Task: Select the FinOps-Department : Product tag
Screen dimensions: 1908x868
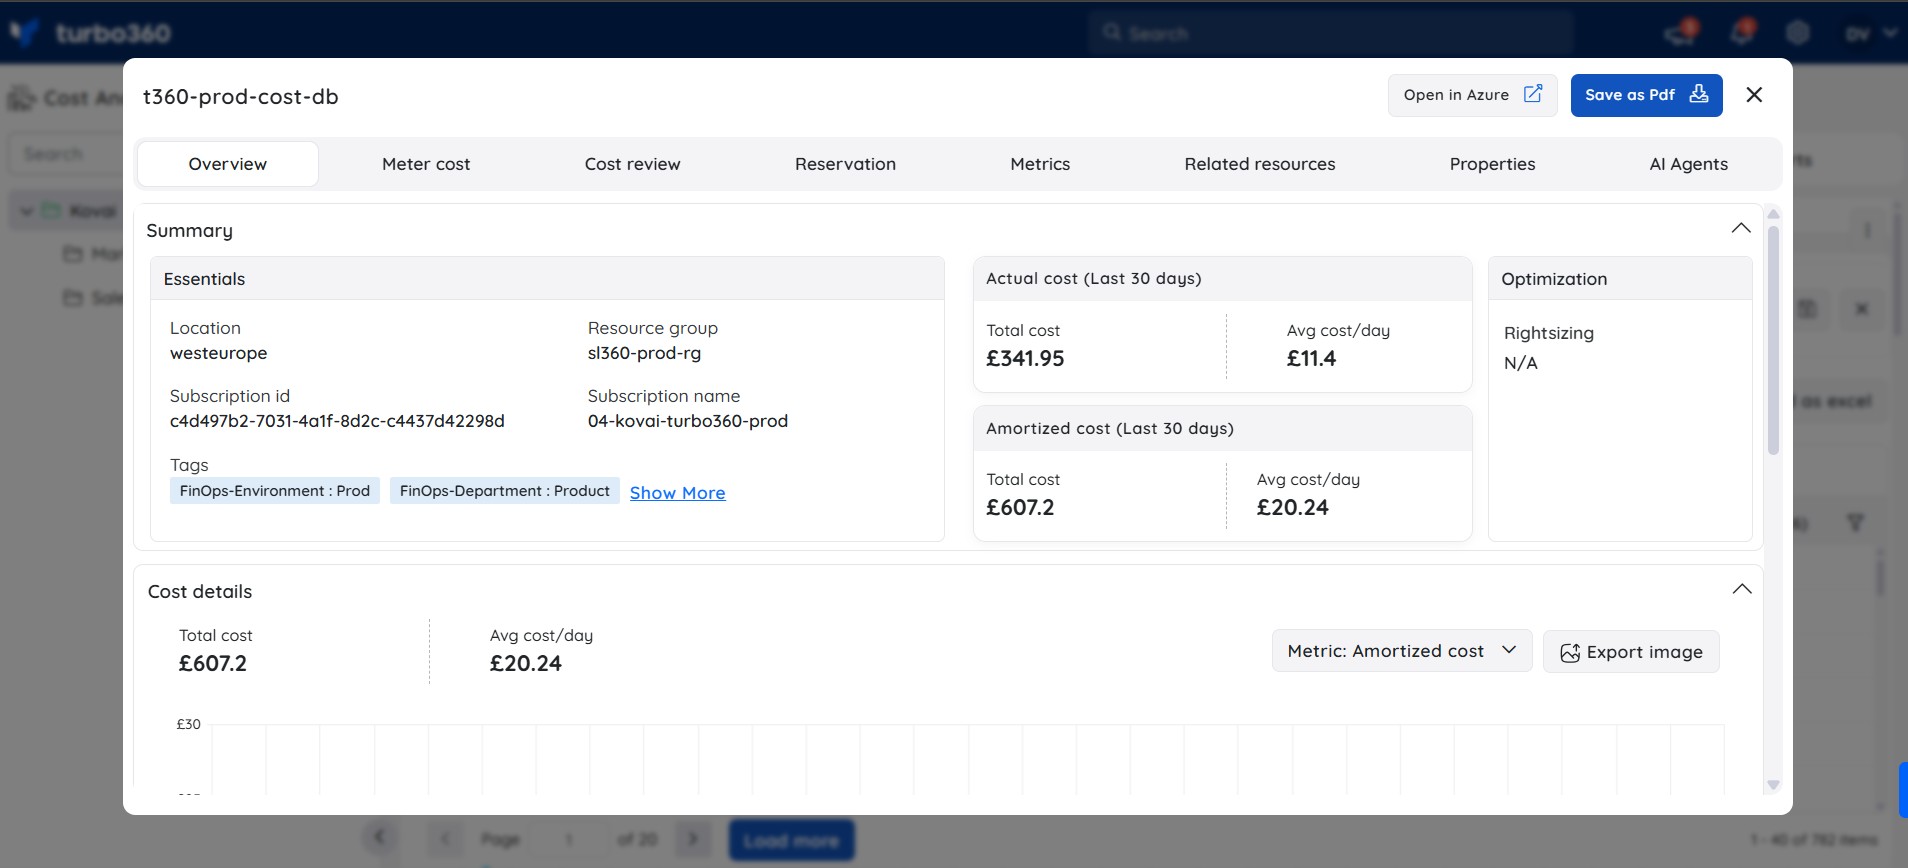Action: (x=505, y=491)
